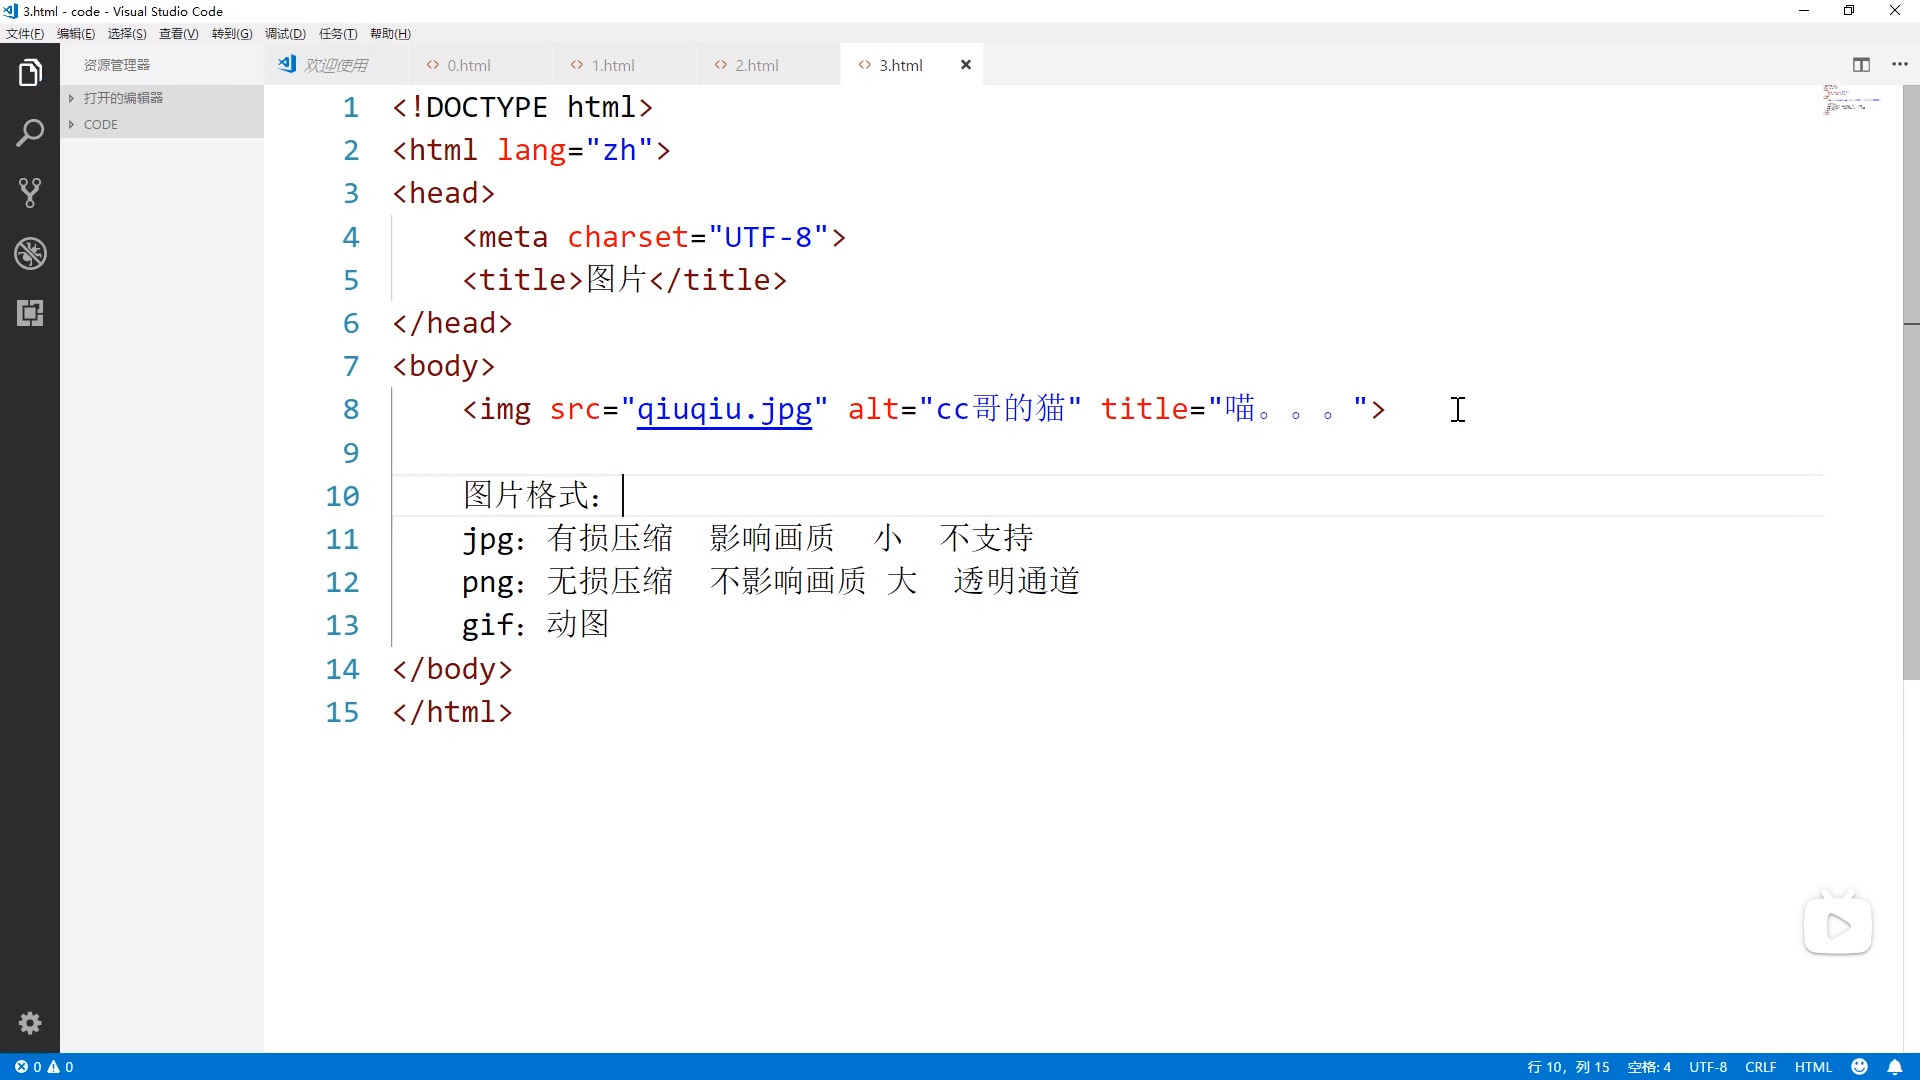The height and width of the screenshot is (1080, 1920).
Task: Click the feedback smiley in the status bar
Action: (1860, 1067)
